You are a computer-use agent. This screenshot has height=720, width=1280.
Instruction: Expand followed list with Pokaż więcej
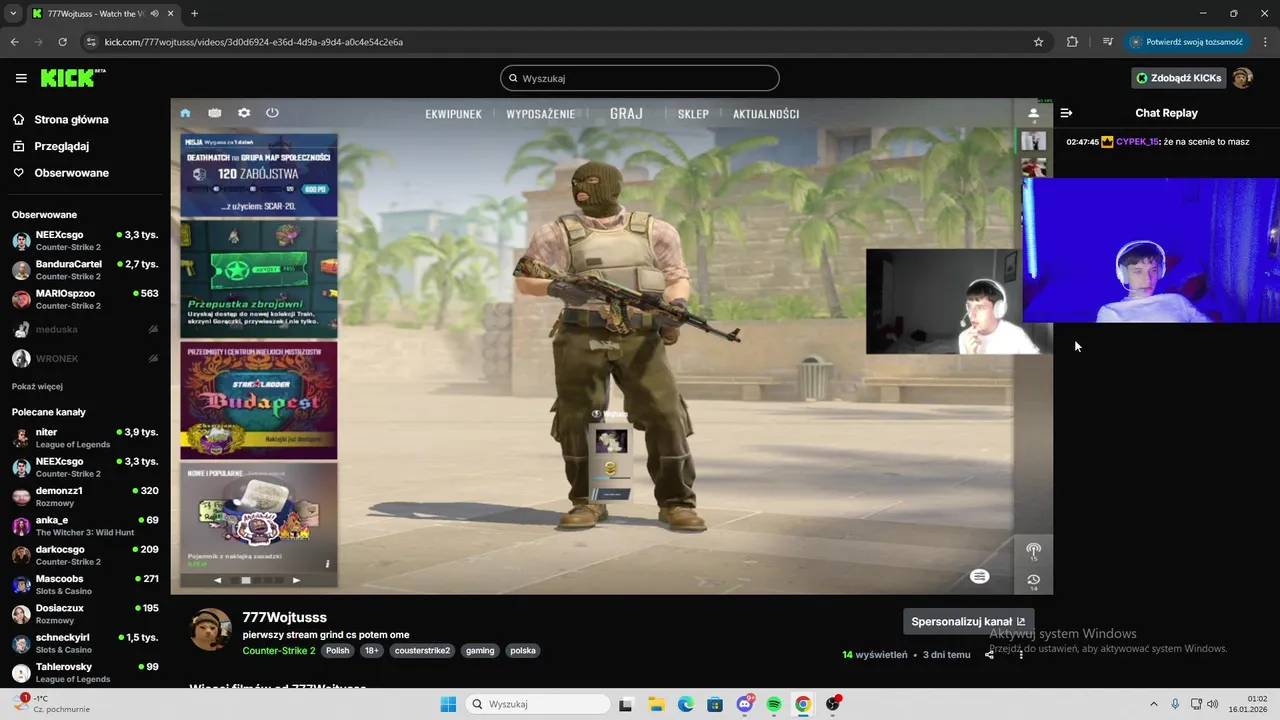click(x=37, y=386)
